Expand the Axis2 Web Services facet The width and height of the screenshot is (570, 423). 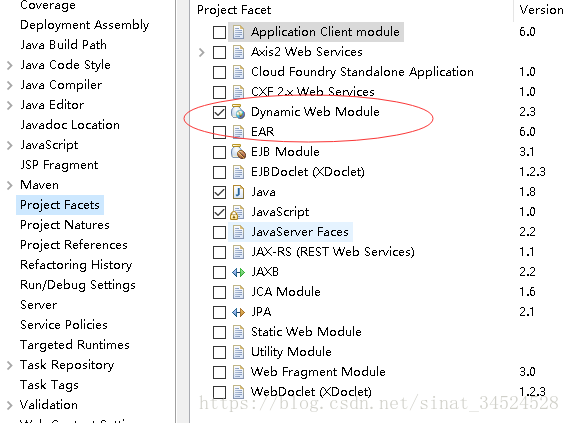coord(202,52)
